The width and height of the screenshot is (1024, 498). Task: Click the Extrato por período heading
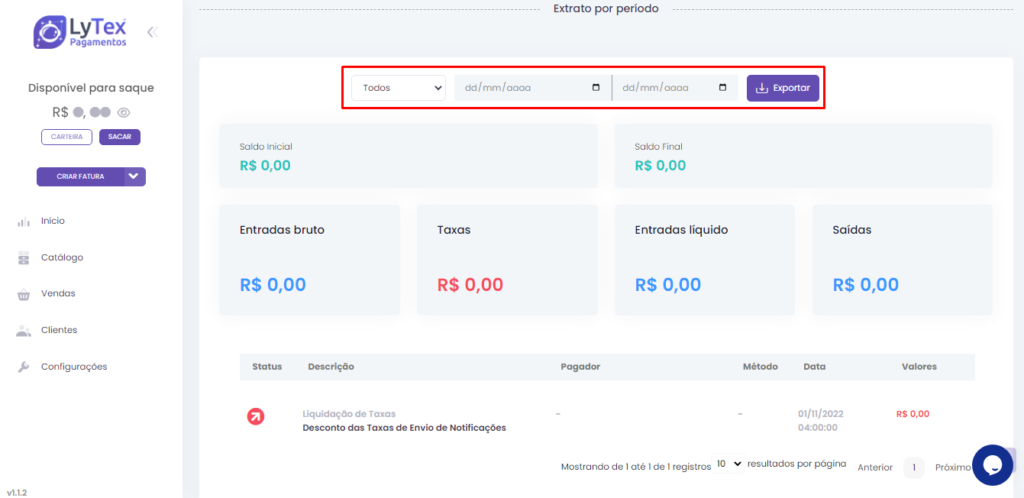tap(606, 9)
